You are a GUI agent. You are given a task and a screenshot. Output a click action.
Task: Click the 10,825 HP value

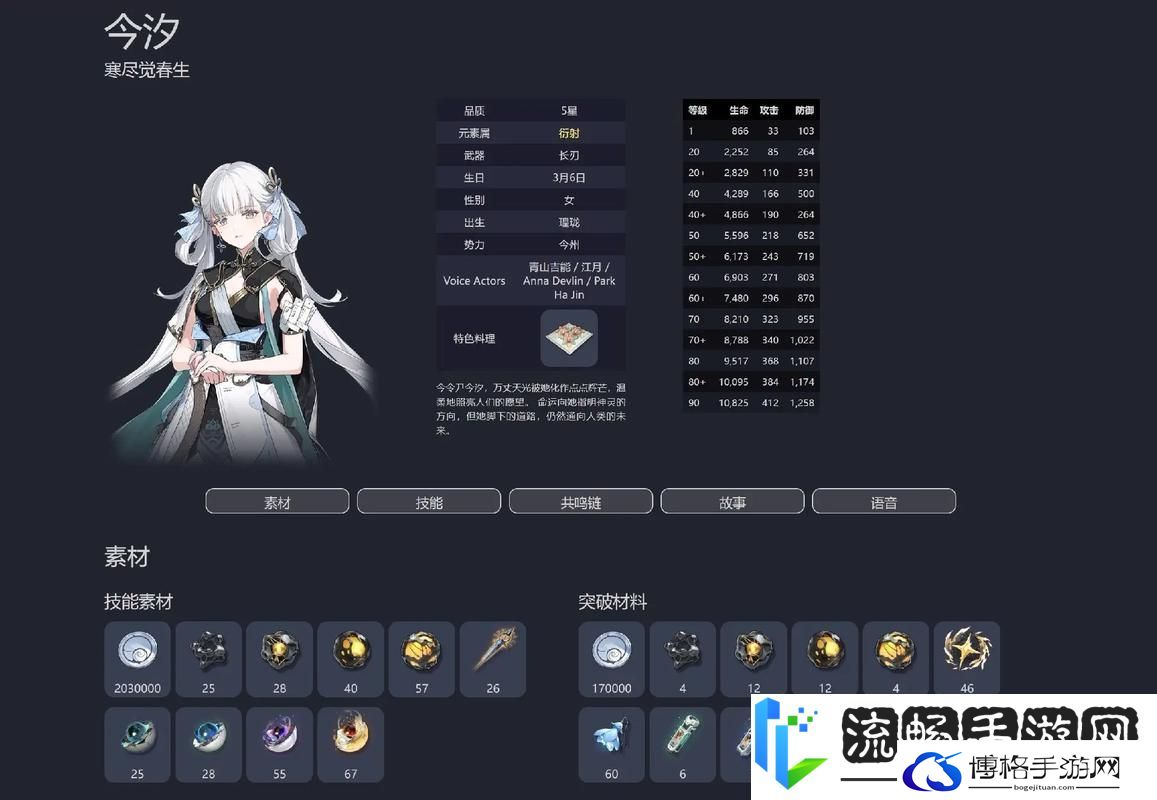click(733, 402)
